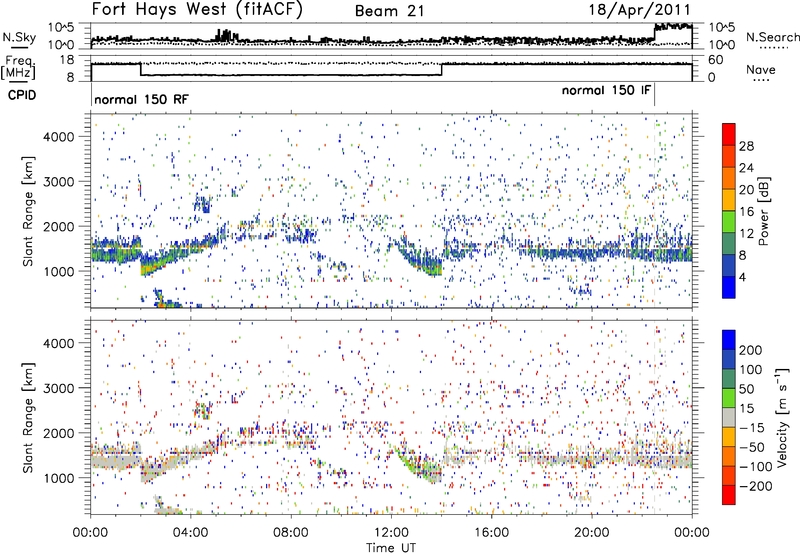Image resolution: width=800 pixels, height=554 pixels.
Task: Click the '-100' tick on Velocity colorbar
Action: pyautogui.click(x=756, y=466)
